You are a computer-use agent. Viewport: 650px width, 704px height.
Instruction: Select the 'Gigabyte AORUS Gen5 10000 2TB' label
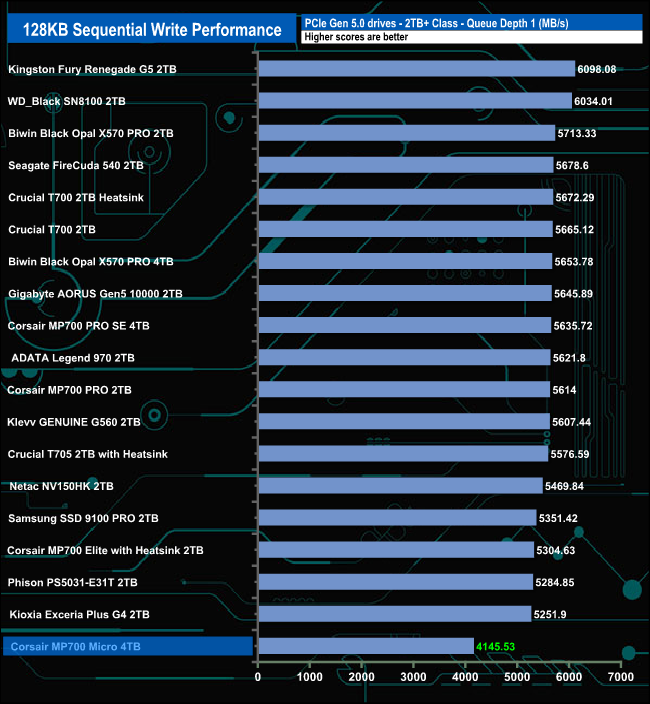pos(95,294)
